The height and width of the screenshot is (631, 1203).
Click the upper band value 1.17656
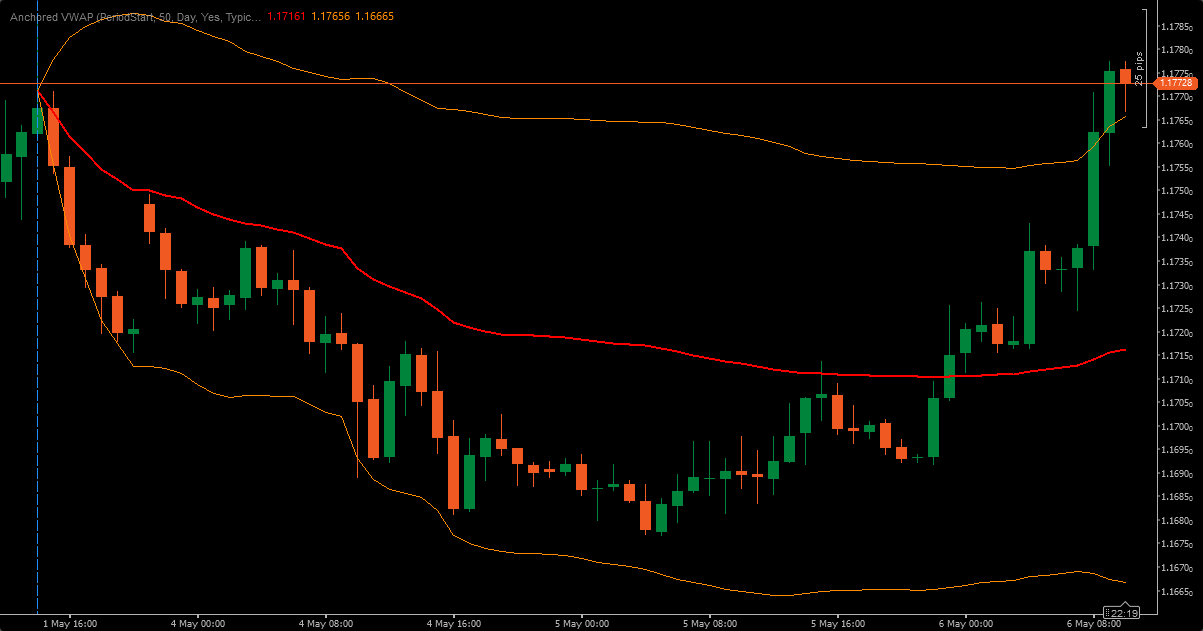click(x=331, y=17)
